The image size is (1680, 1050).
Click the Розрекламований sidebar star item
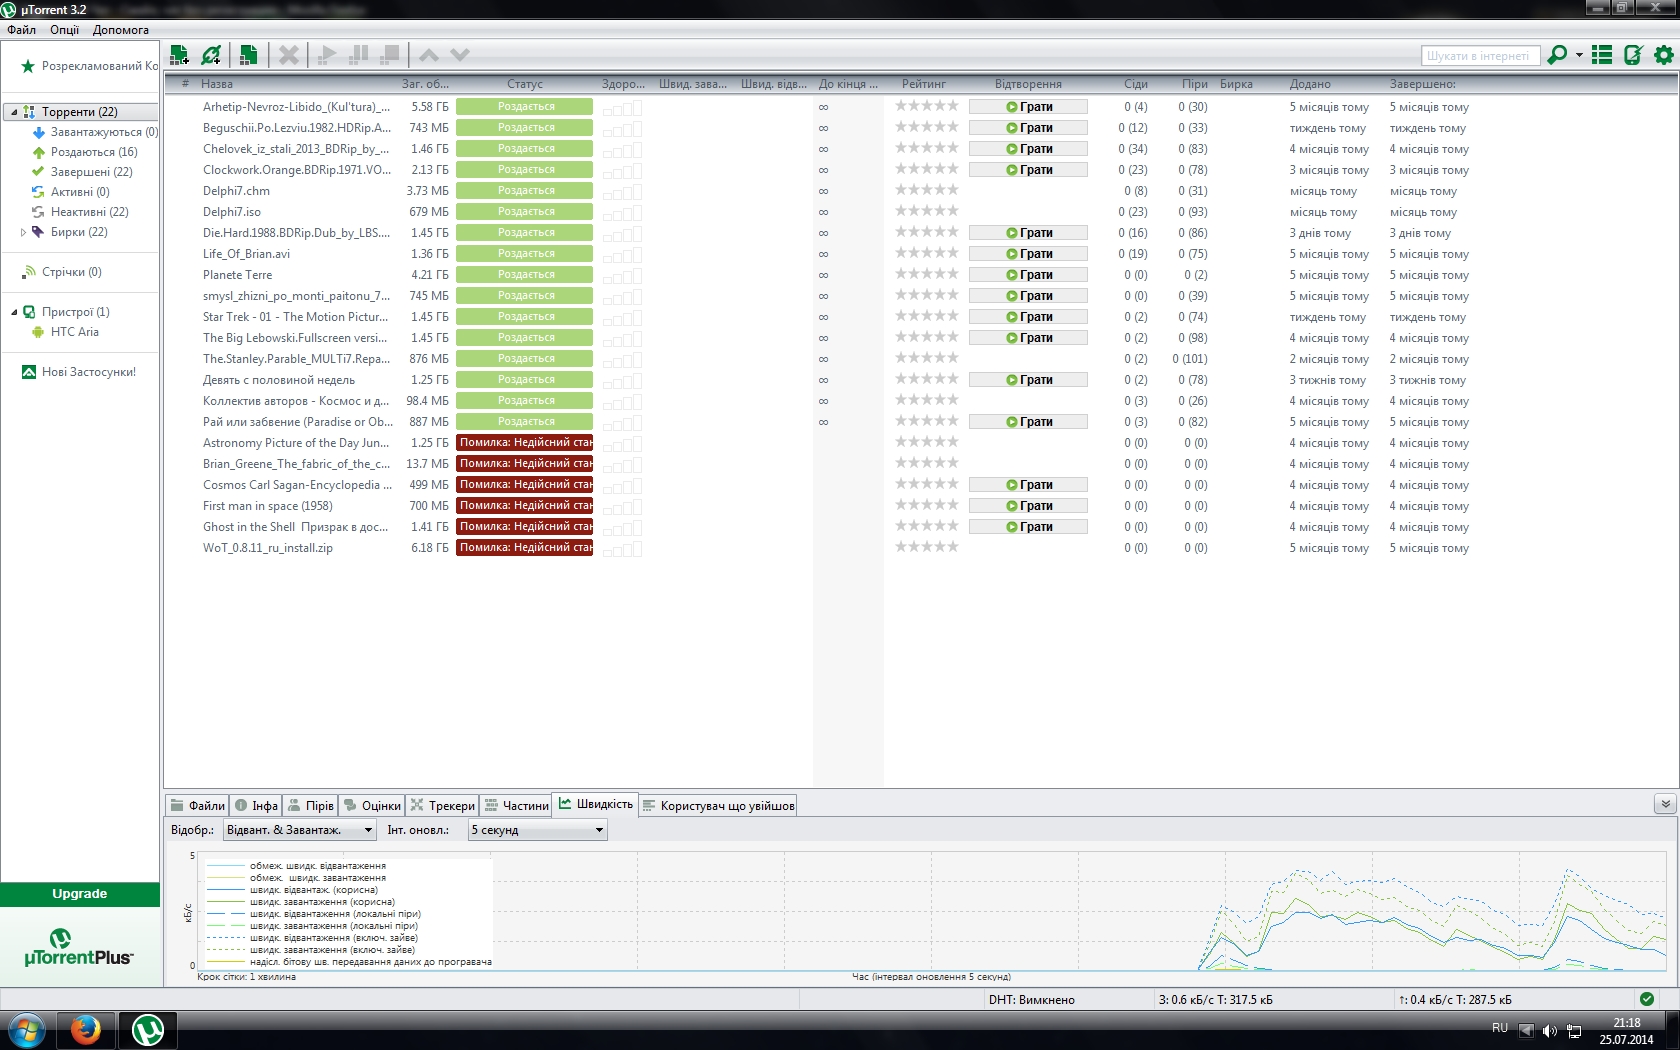89,66
